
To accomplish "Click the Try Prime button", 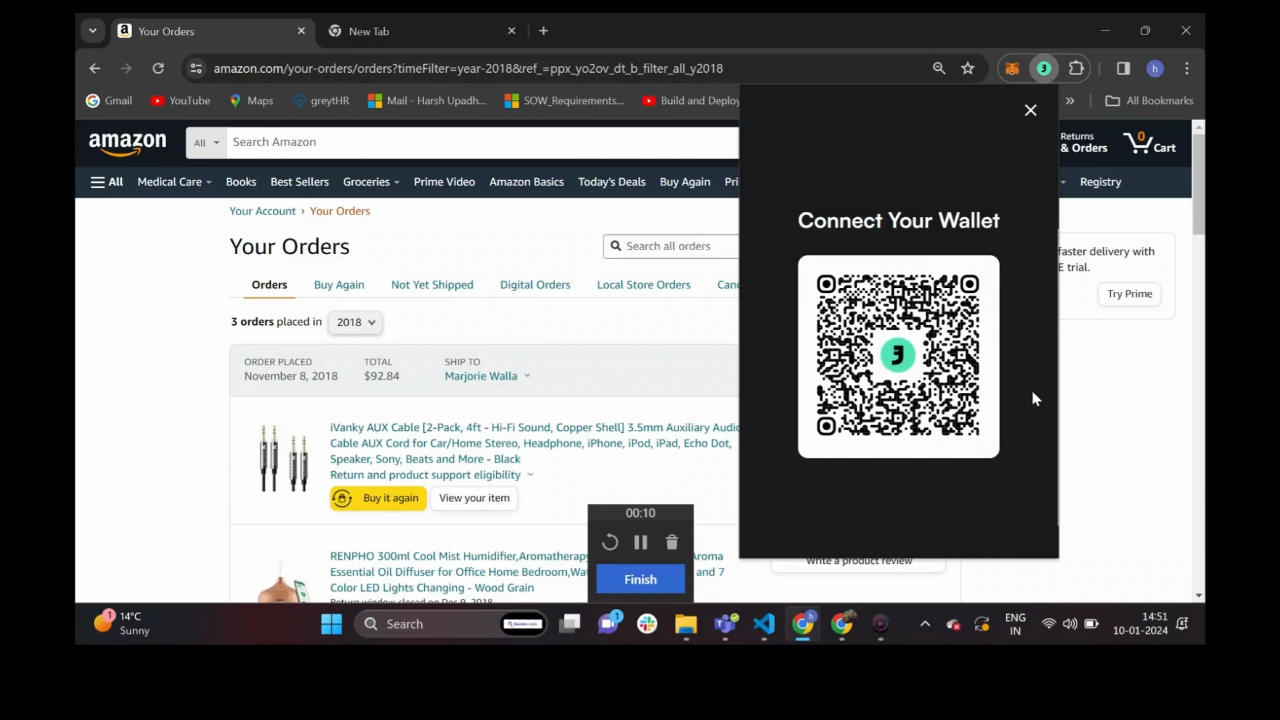I will [x=1129, y=294].
